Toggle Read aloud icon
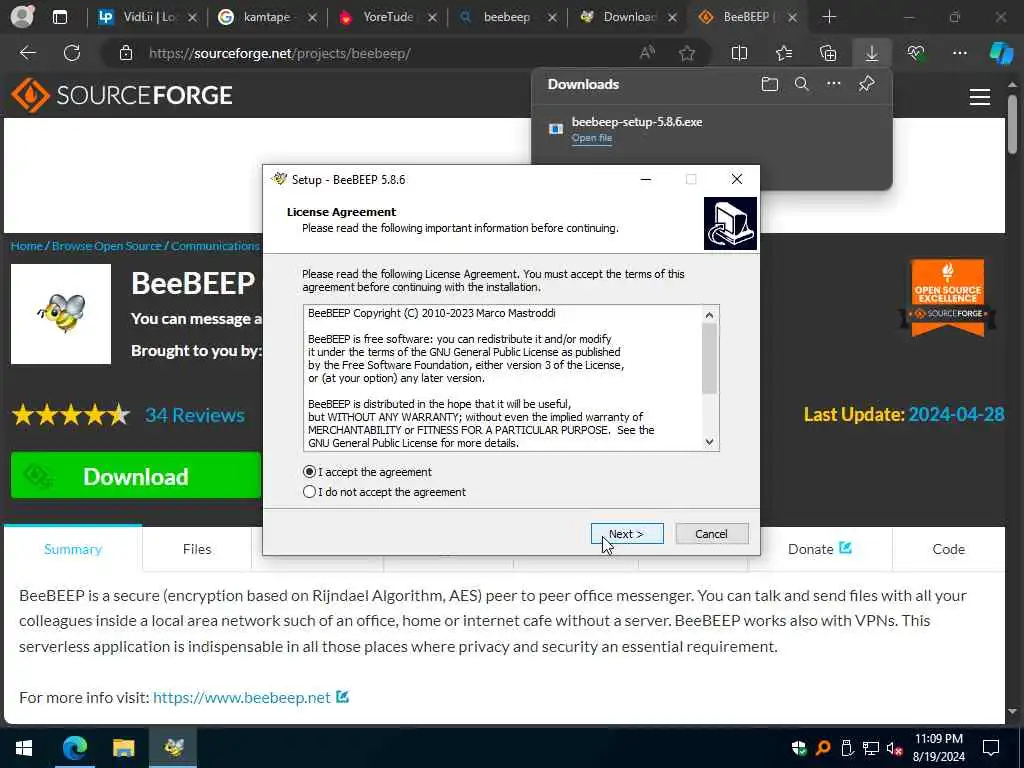 coord(647,53)
